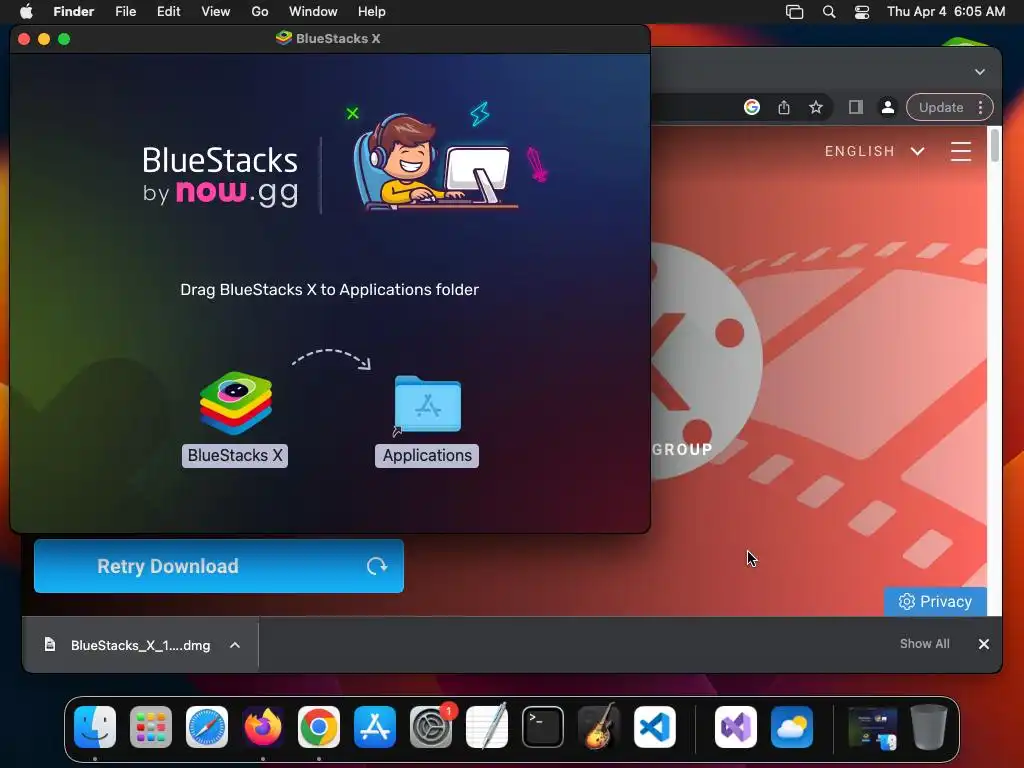
Task: Click the page scrollbar in Chrome
Action: (995, 145)
